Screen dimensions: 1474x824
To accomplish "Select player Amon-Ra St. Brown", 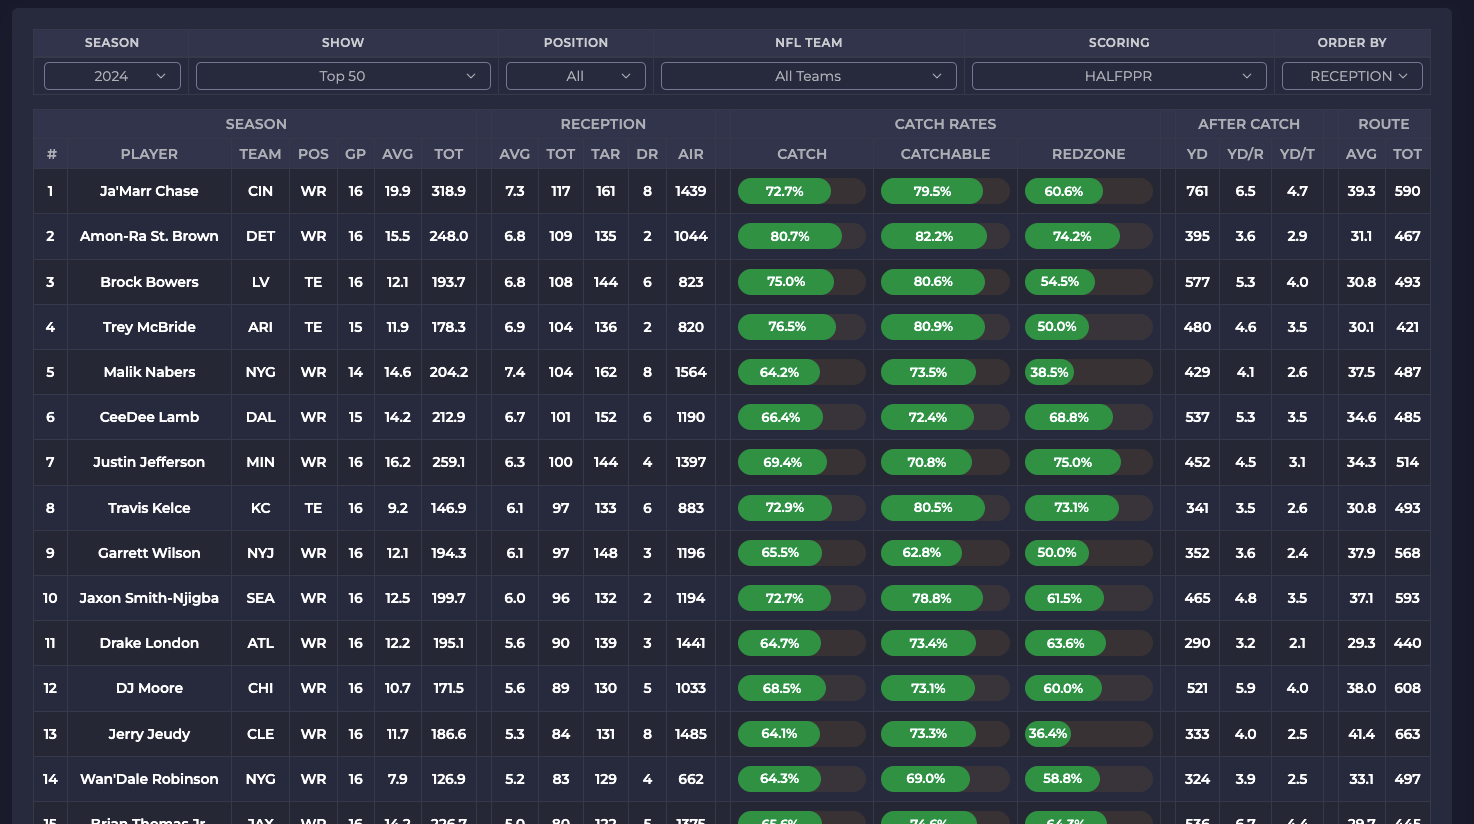I will pyautogui.click(x=149, y=236).
